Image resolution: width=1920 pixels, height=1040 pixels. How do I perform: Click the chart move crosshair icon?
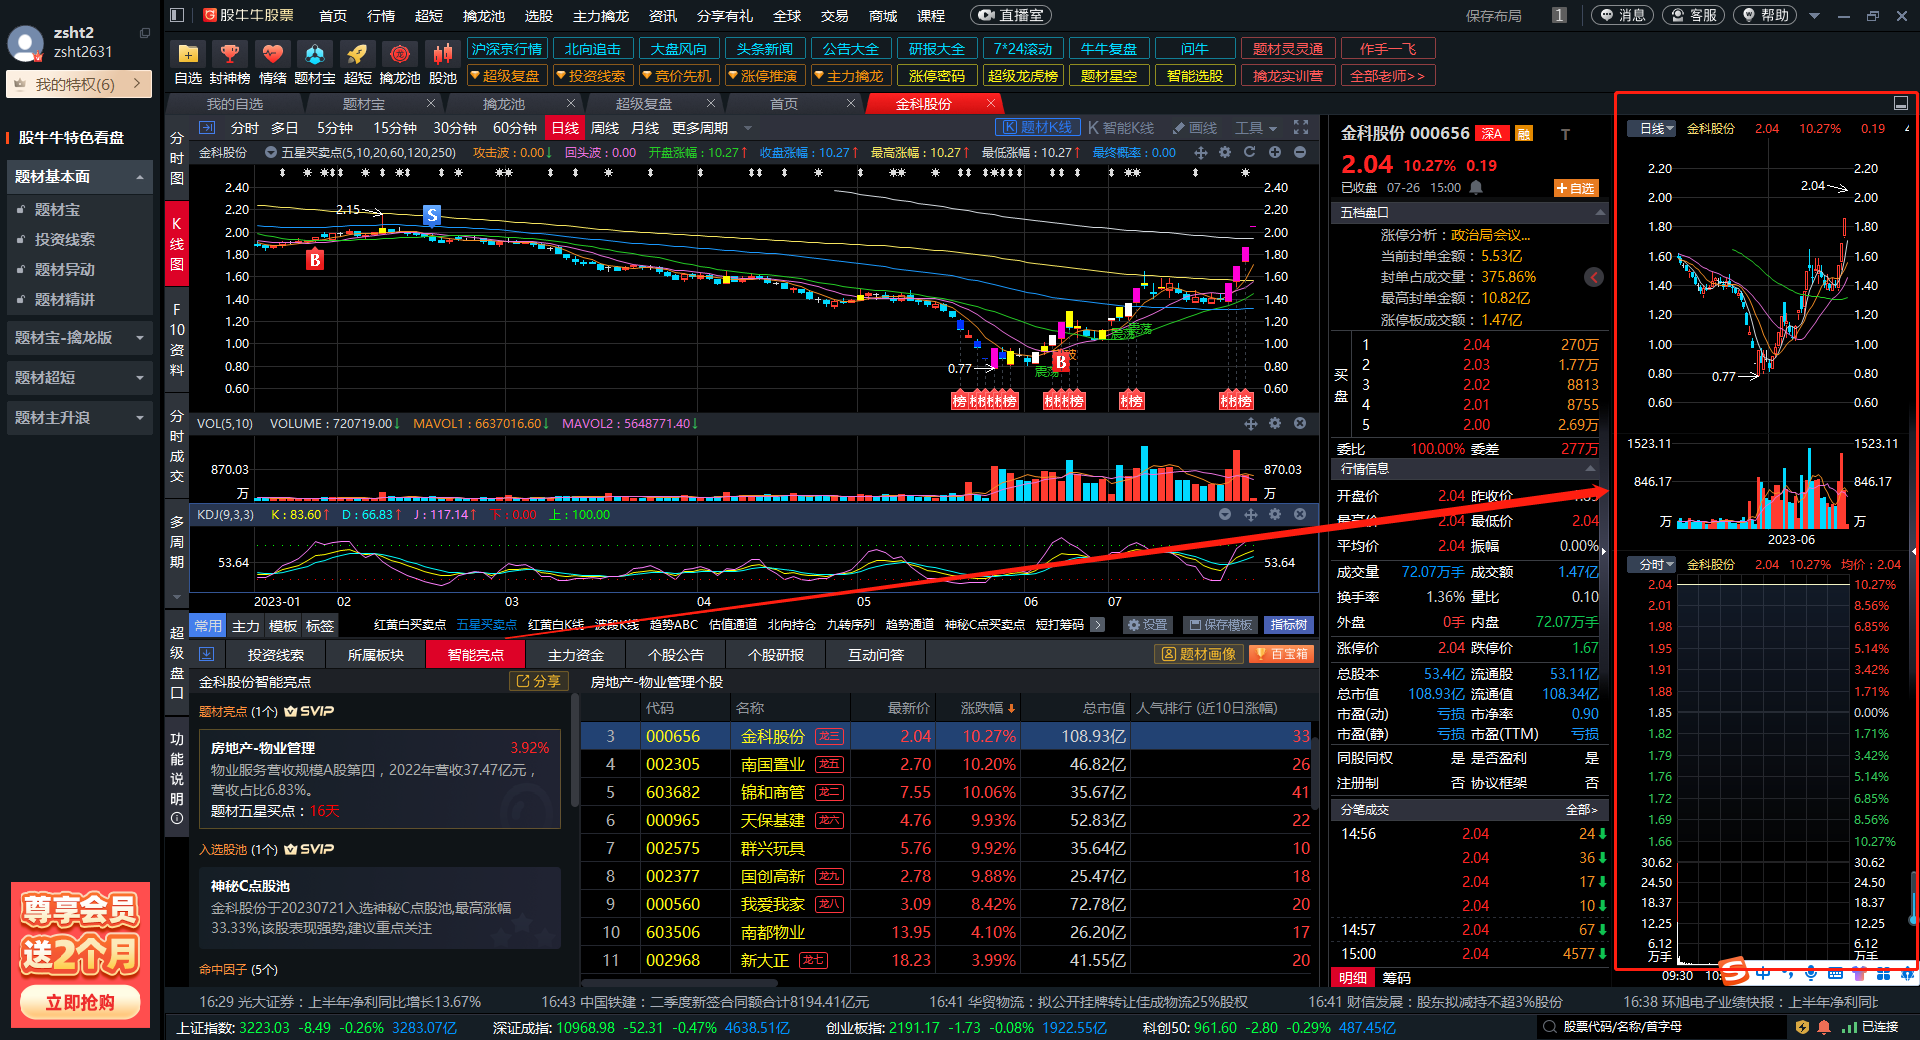[x=1200, y=152]
